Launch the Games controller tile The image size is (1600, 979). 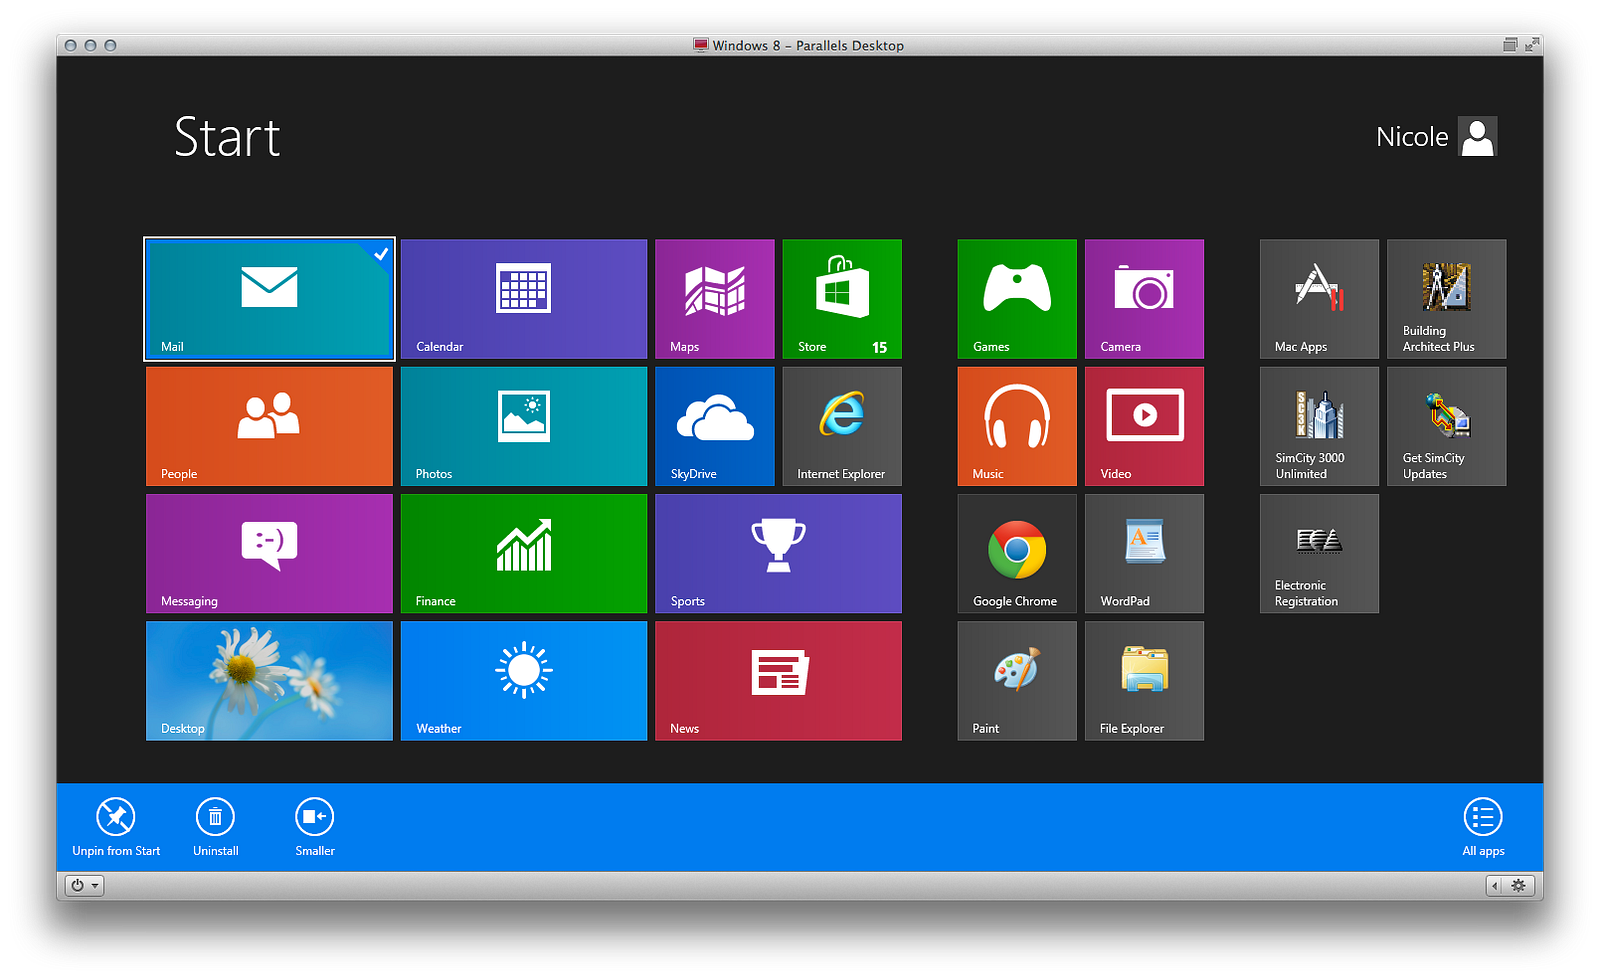pyautogui.click(x=1017, y=299)
